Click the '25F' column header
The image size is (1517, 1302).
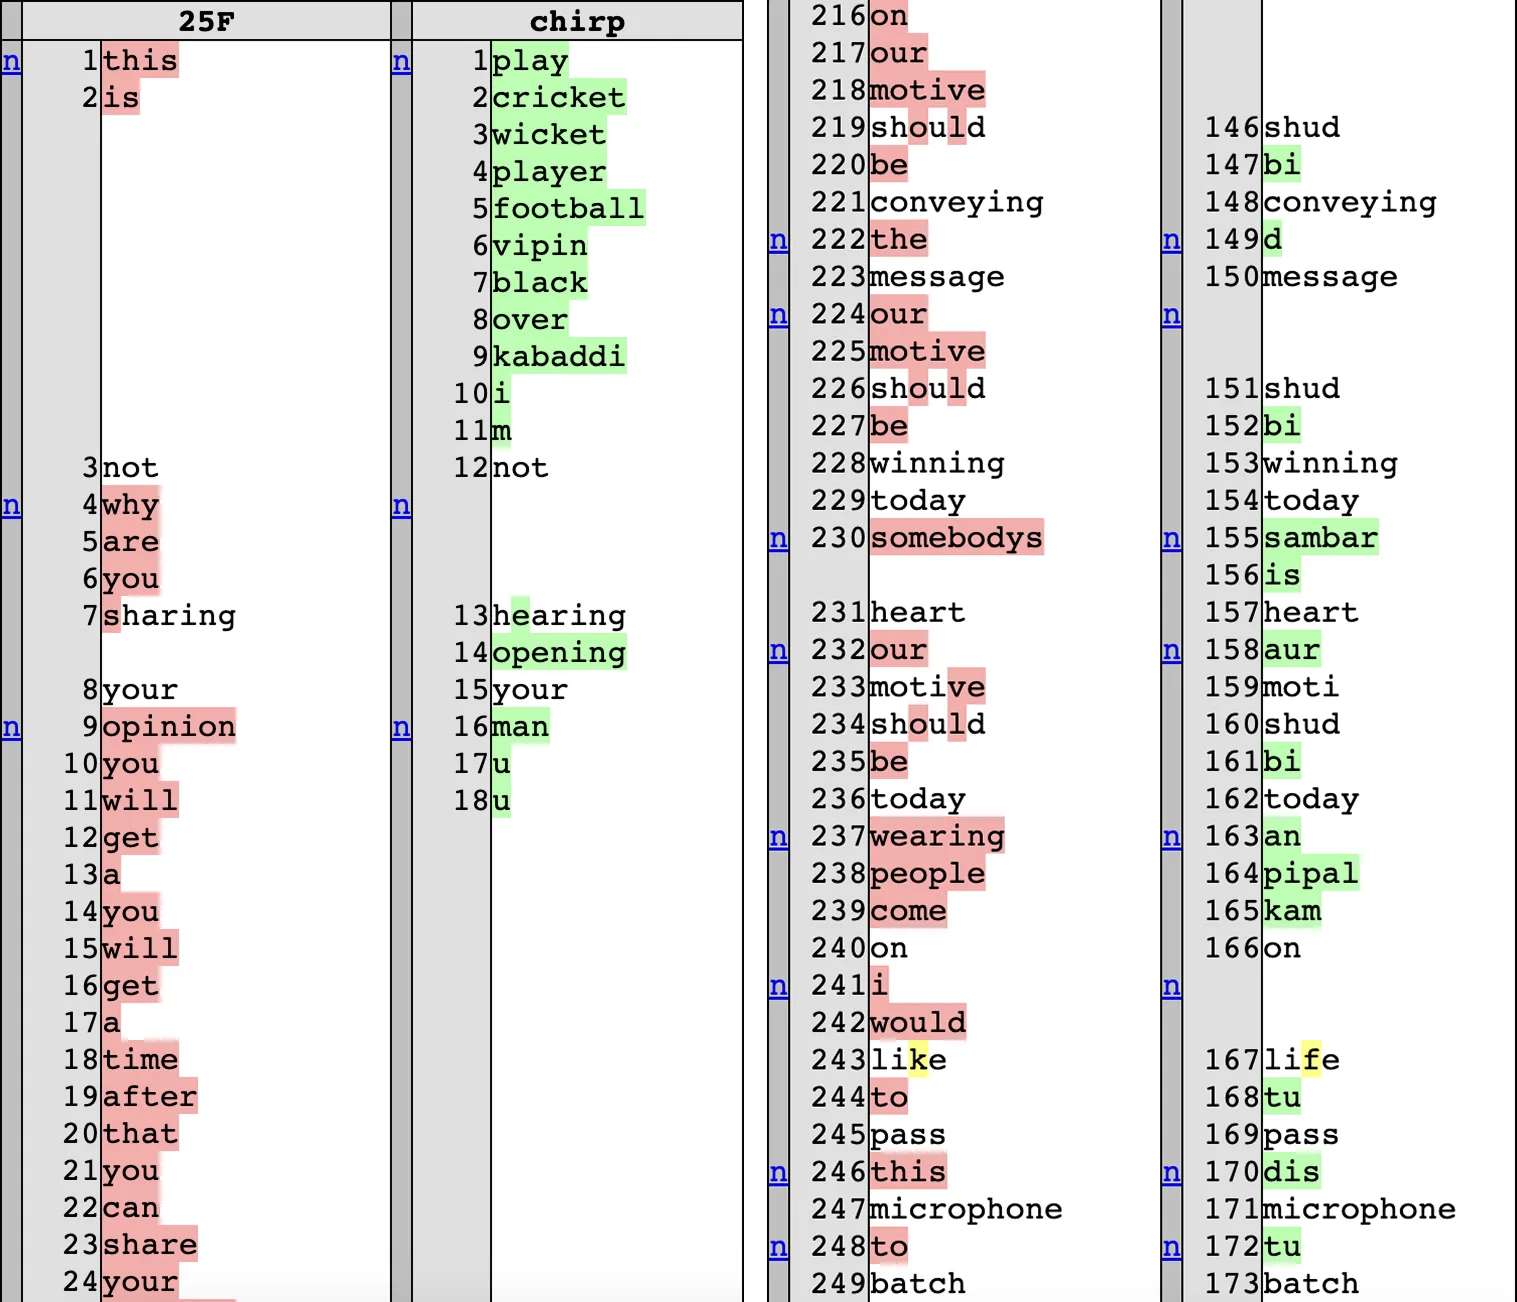click(x=206, y=21)
